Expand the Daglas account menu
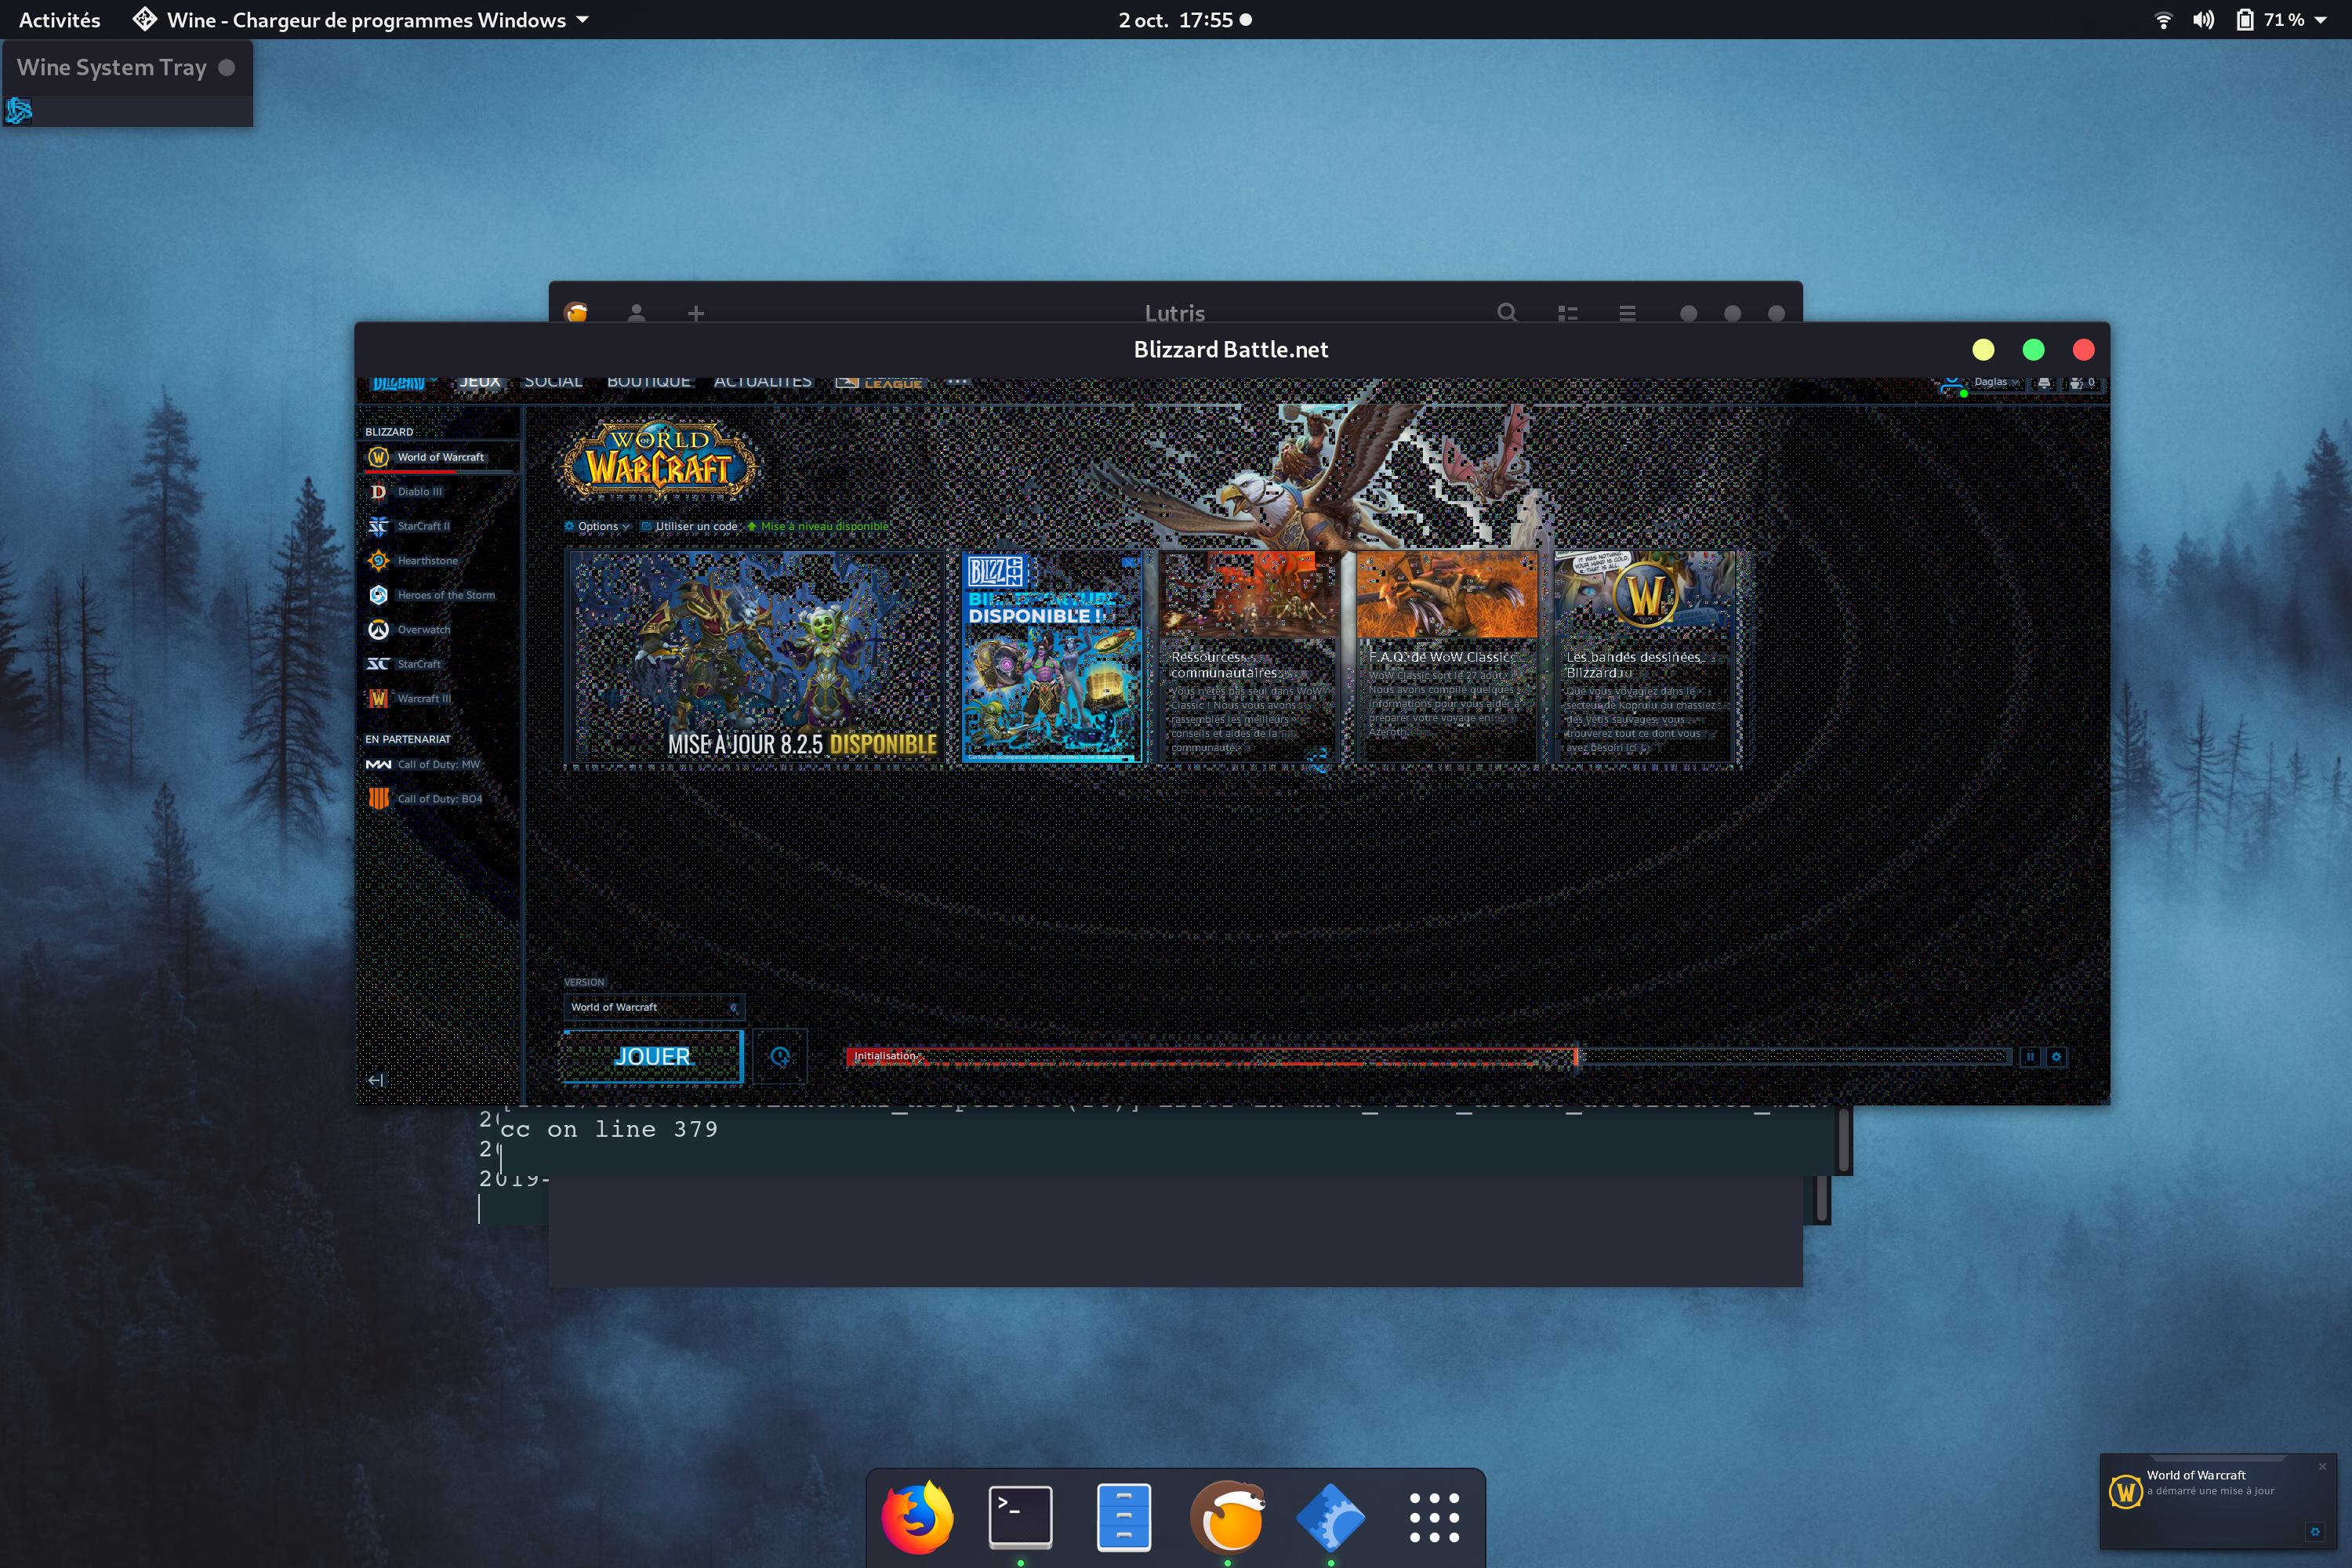The width and height of the screenshot is (2352, 1568). coord(1994,383)
